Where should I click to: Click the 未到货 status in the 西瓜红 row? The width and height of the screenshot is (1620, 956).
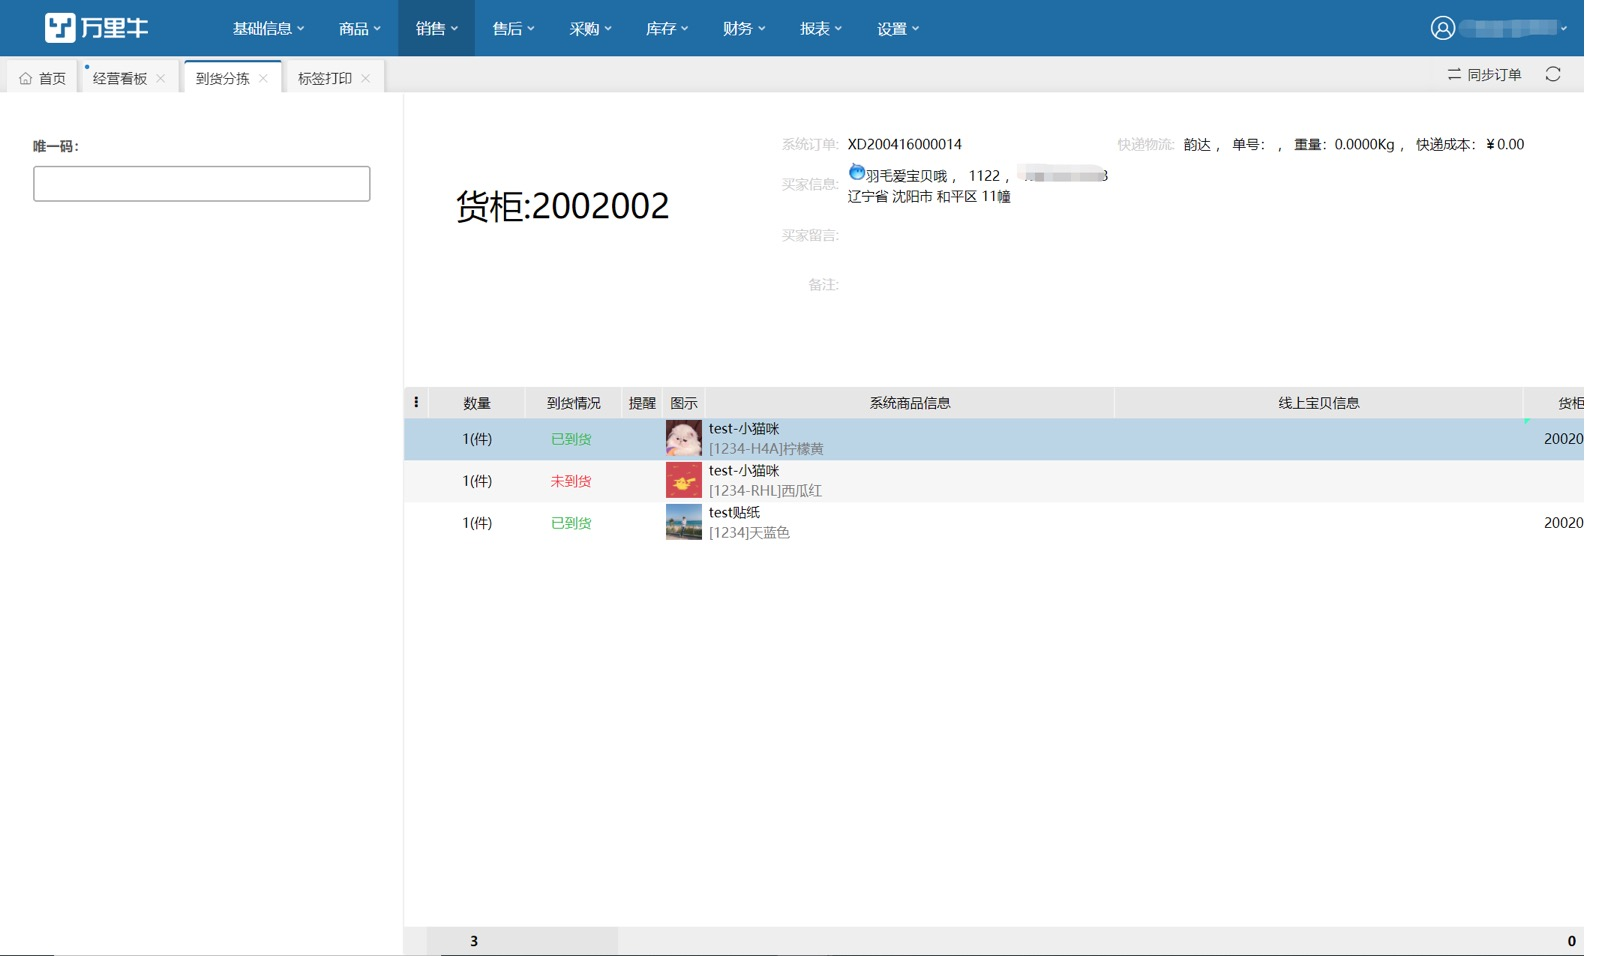click(571, 481)
